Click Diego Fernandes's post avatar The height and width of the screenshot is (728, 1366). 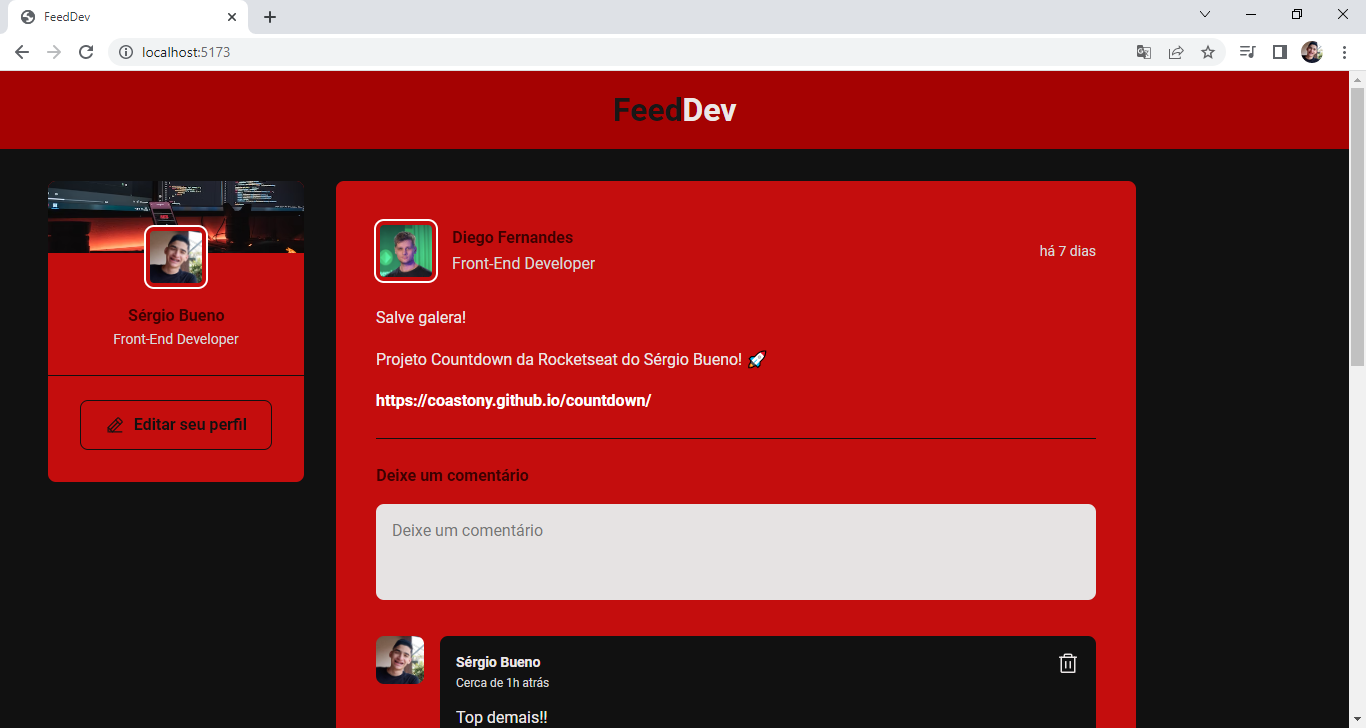[x=406, y=250]
